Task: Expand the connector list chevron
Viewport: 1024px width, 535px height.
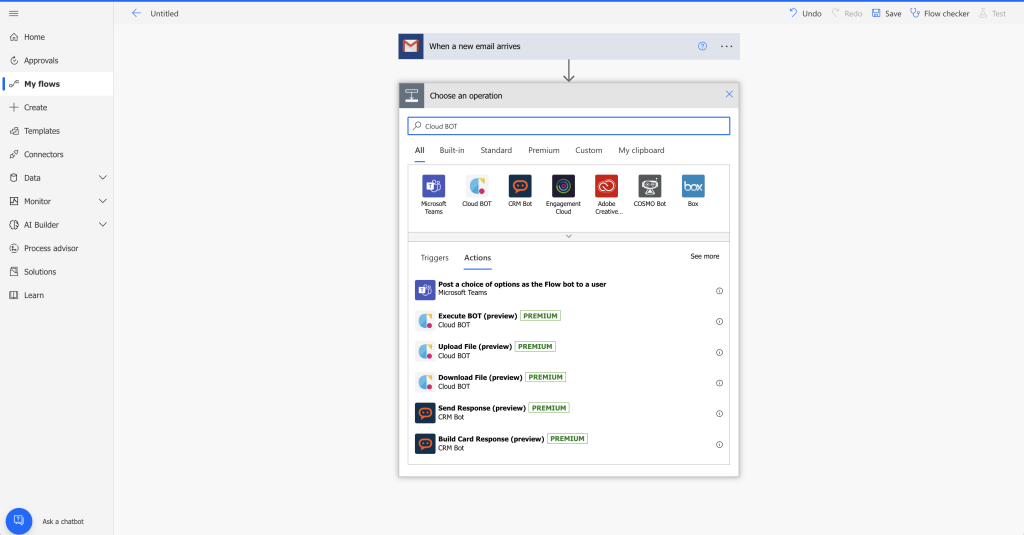Action: click(569, 236)
